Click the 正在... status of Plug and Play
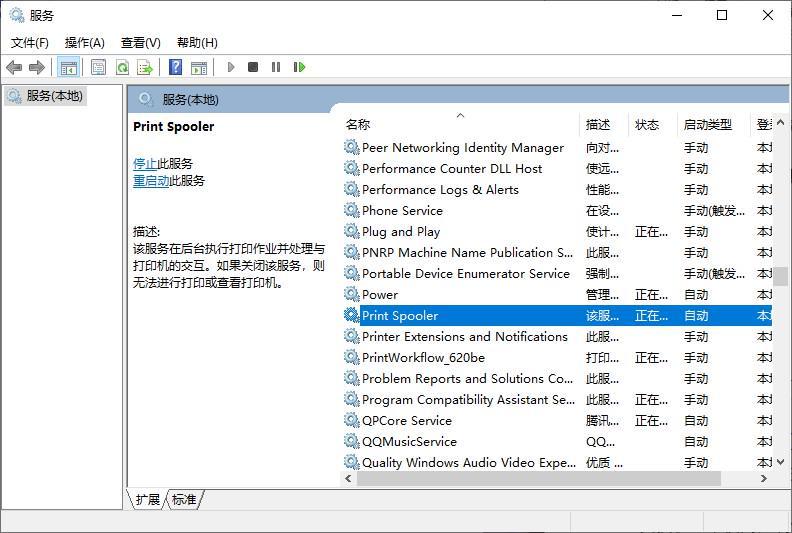Screen dimensions: 792x533 [x=651, y=231]
